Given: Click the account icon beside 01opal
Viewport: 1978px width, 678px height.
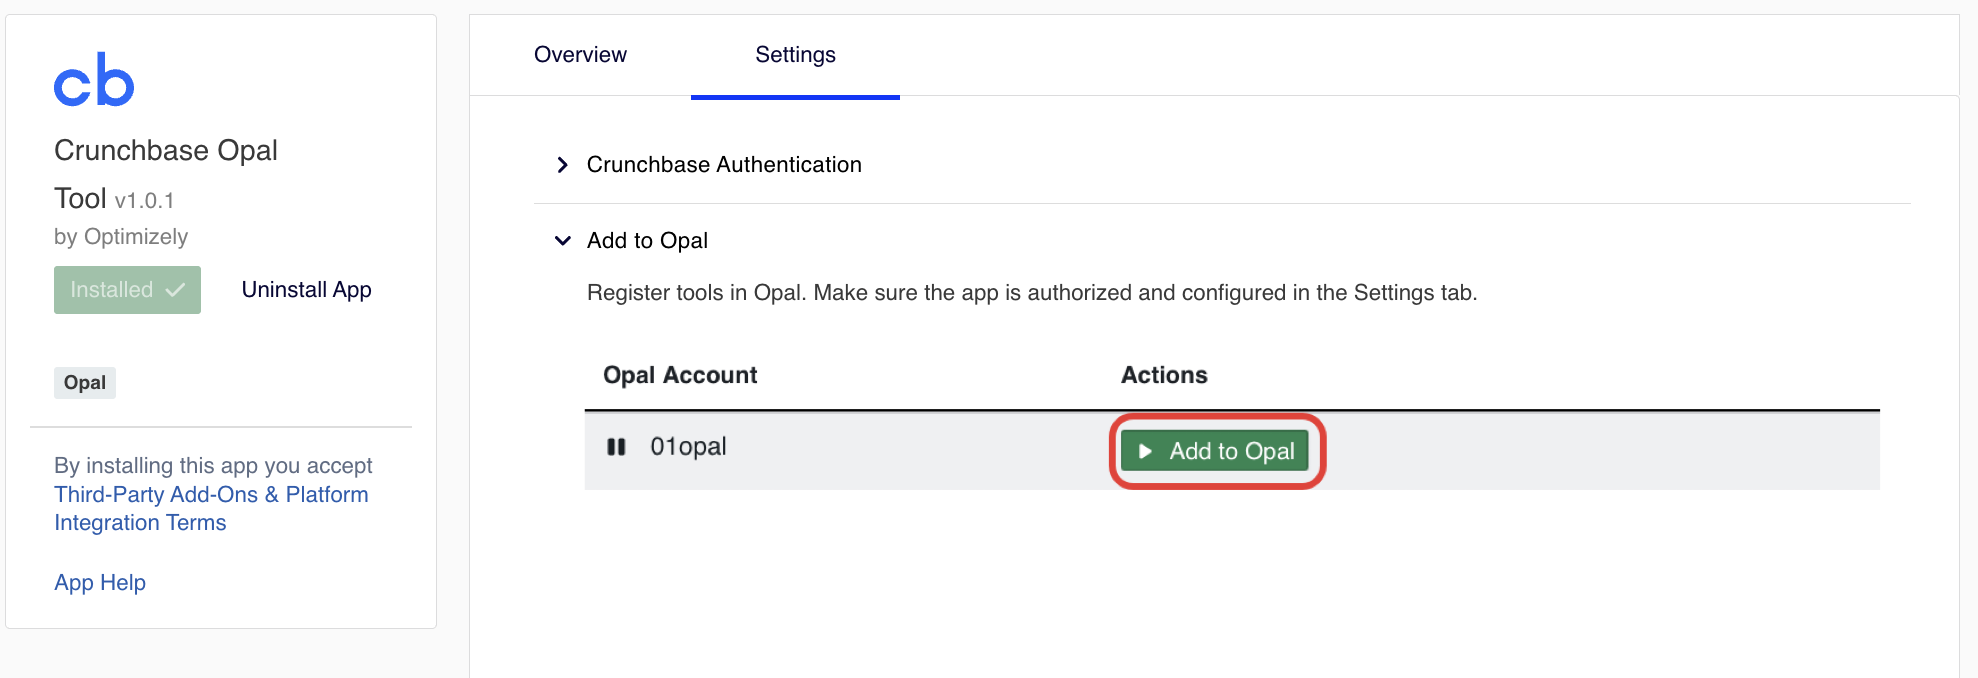Looking at the screenshot, I should [x=616, y=447].
